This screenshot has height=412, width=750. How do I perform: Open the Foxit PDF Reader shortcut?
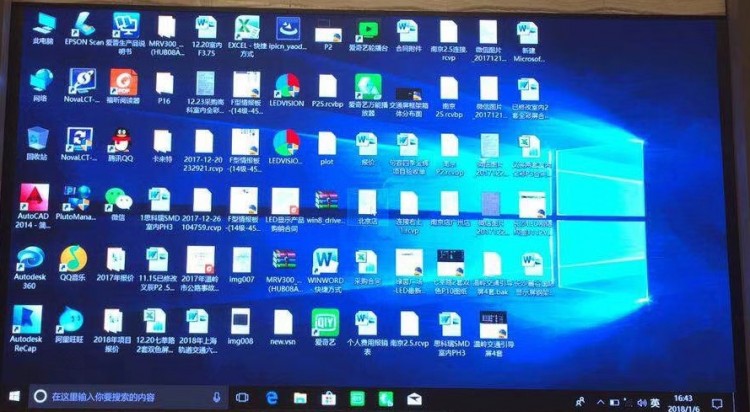click(x=122, y=82)
